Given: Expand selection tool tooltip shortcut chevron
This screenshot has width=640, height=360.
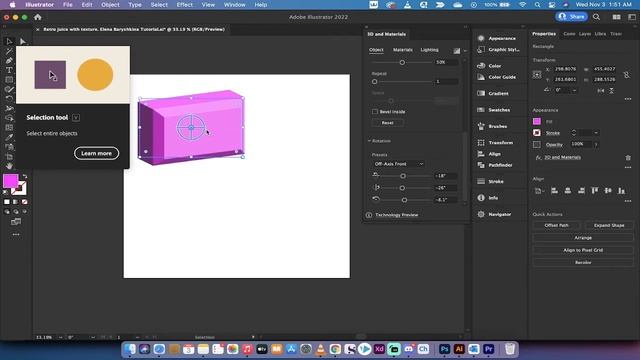Looking at the screenshot, I should point(76,118).
